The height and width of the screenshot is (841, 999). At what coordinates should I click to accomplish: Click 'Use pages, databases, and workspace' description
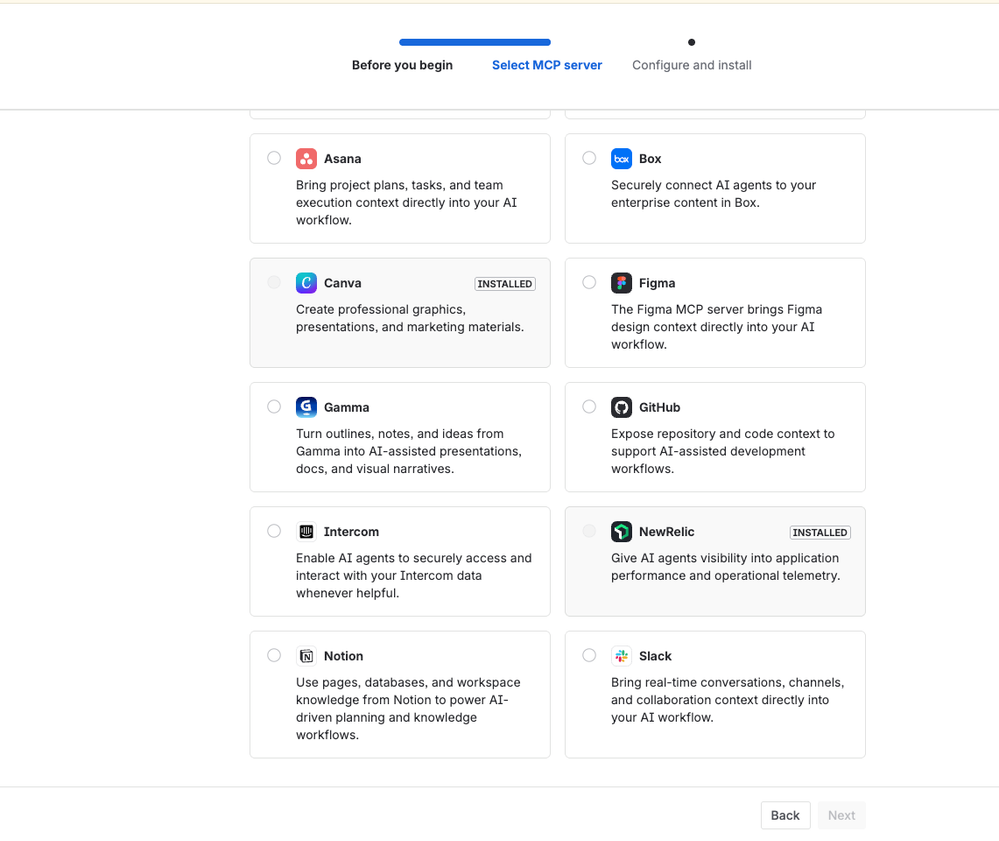pyautogui.click(x=408, y=708)
